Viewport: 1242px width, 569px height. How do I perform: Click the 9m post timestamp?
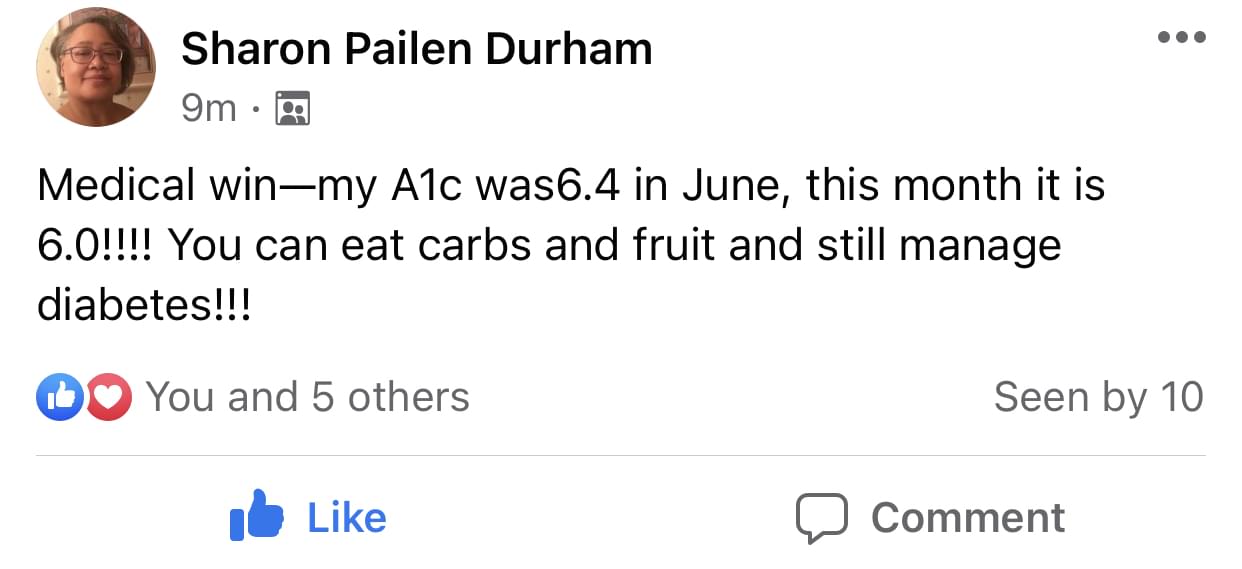[x=209, y=107]
